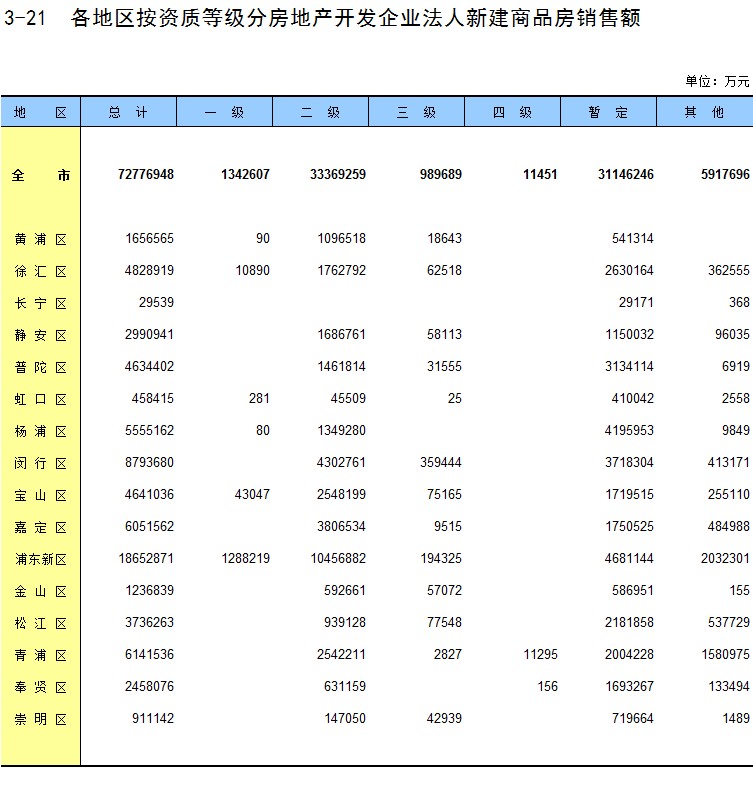This screenshot has width=753, height=799.
Task: Click the unit label 单位:万元
Action: pos(716,81)
